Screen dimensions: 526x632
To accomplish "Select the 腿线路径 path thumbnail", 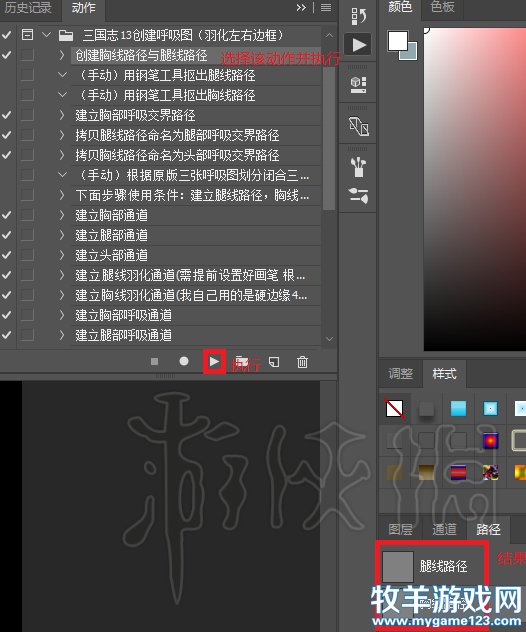I will point(397,566).
